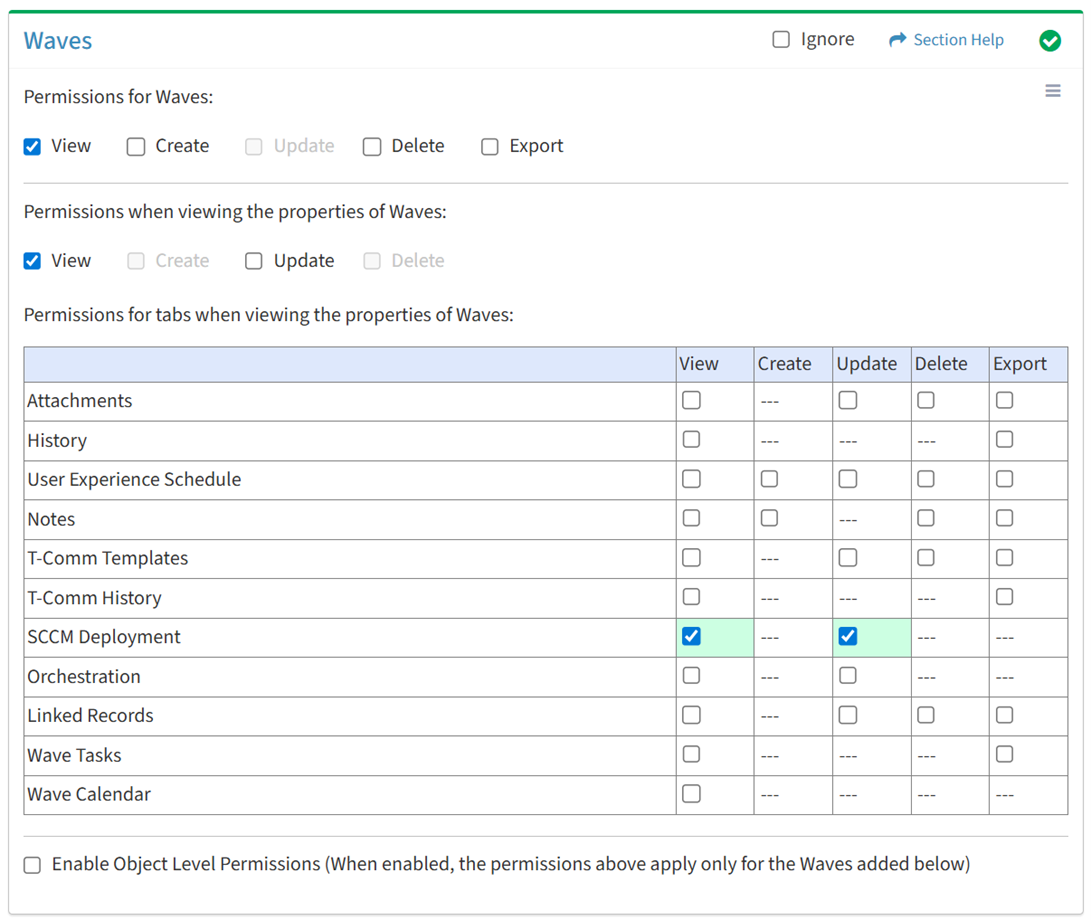Open the hamburger menu icon

pyautogui.click(x=1052, y=91)
